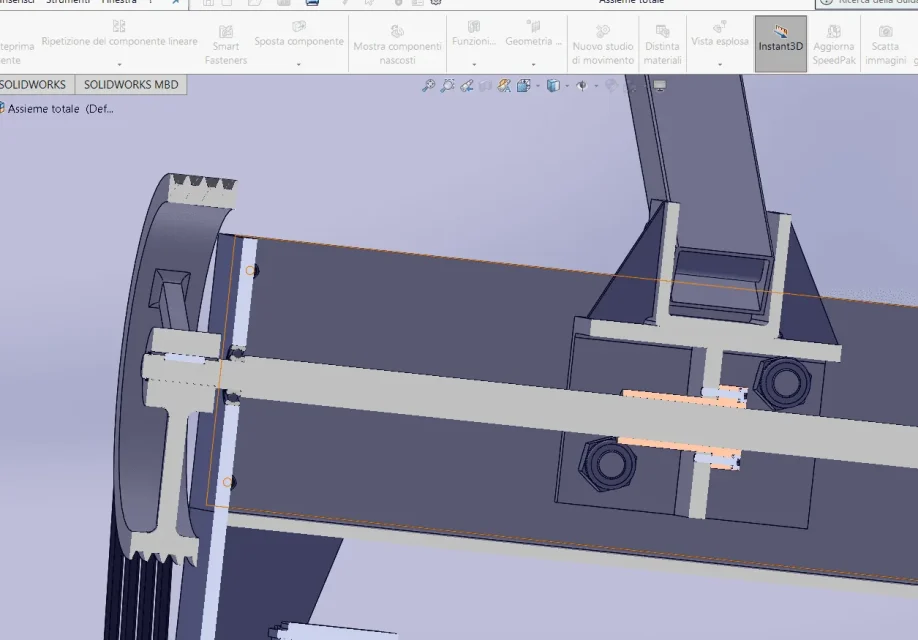Click the Previous View icon
The image size is (918, 640).
(x=467, y=86)
